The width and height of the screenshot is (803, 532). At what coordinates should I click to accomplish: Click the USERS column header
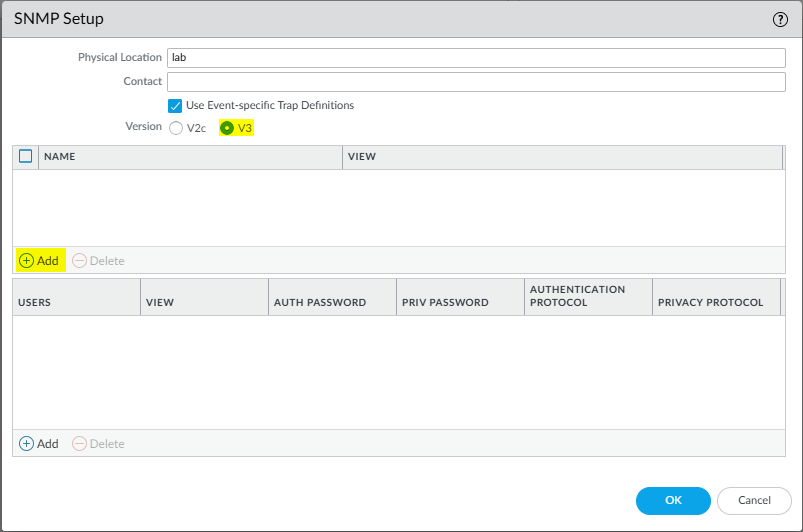click(76, 302)
